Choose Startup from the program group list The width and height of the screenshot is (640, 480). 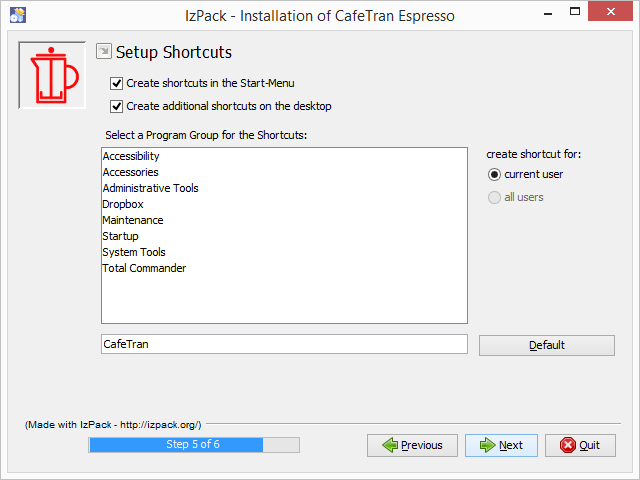pos(120,236)
